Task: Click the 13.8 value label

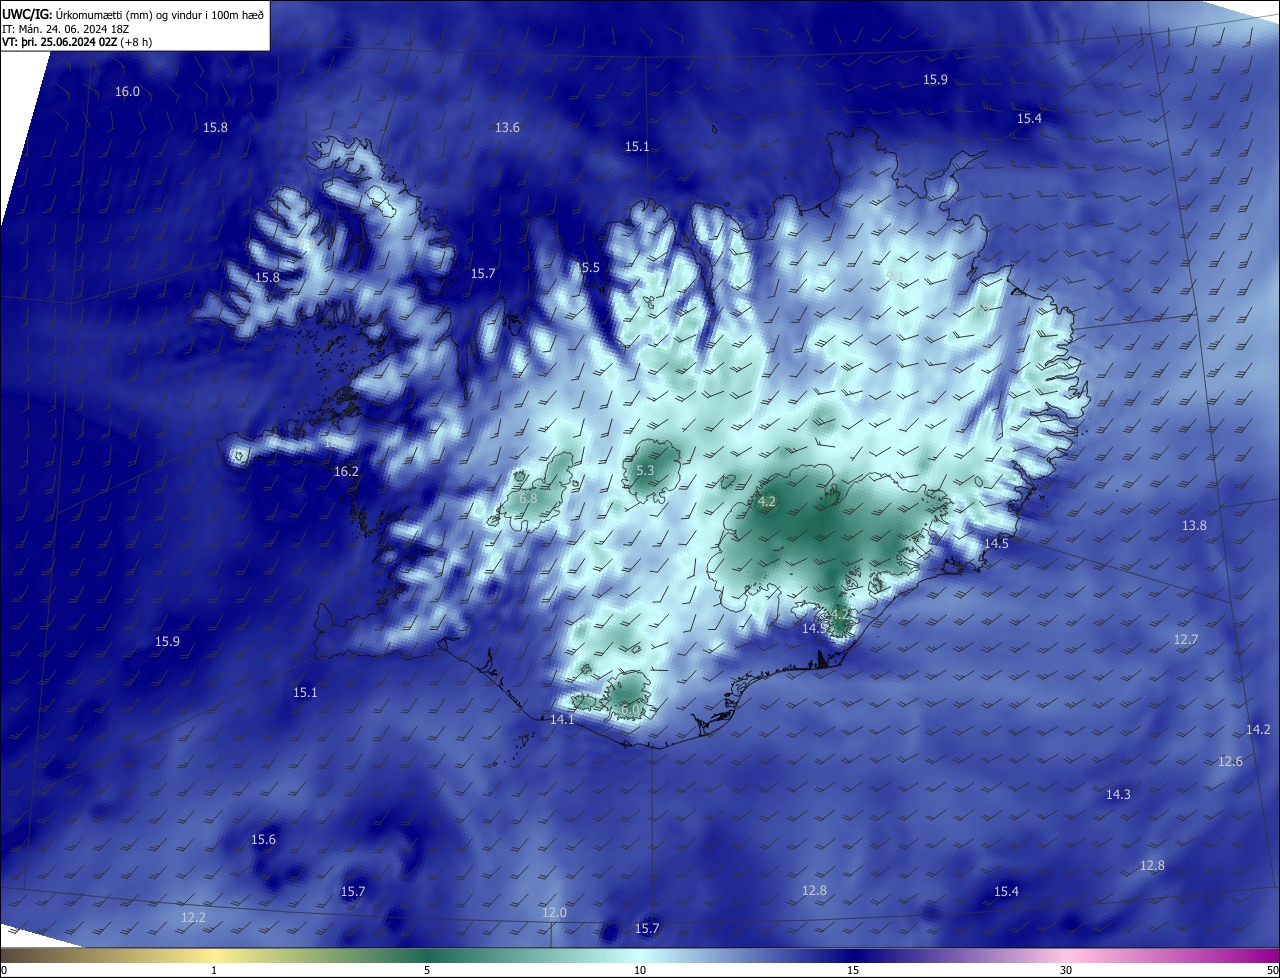Action: [x=1194, y=526]
